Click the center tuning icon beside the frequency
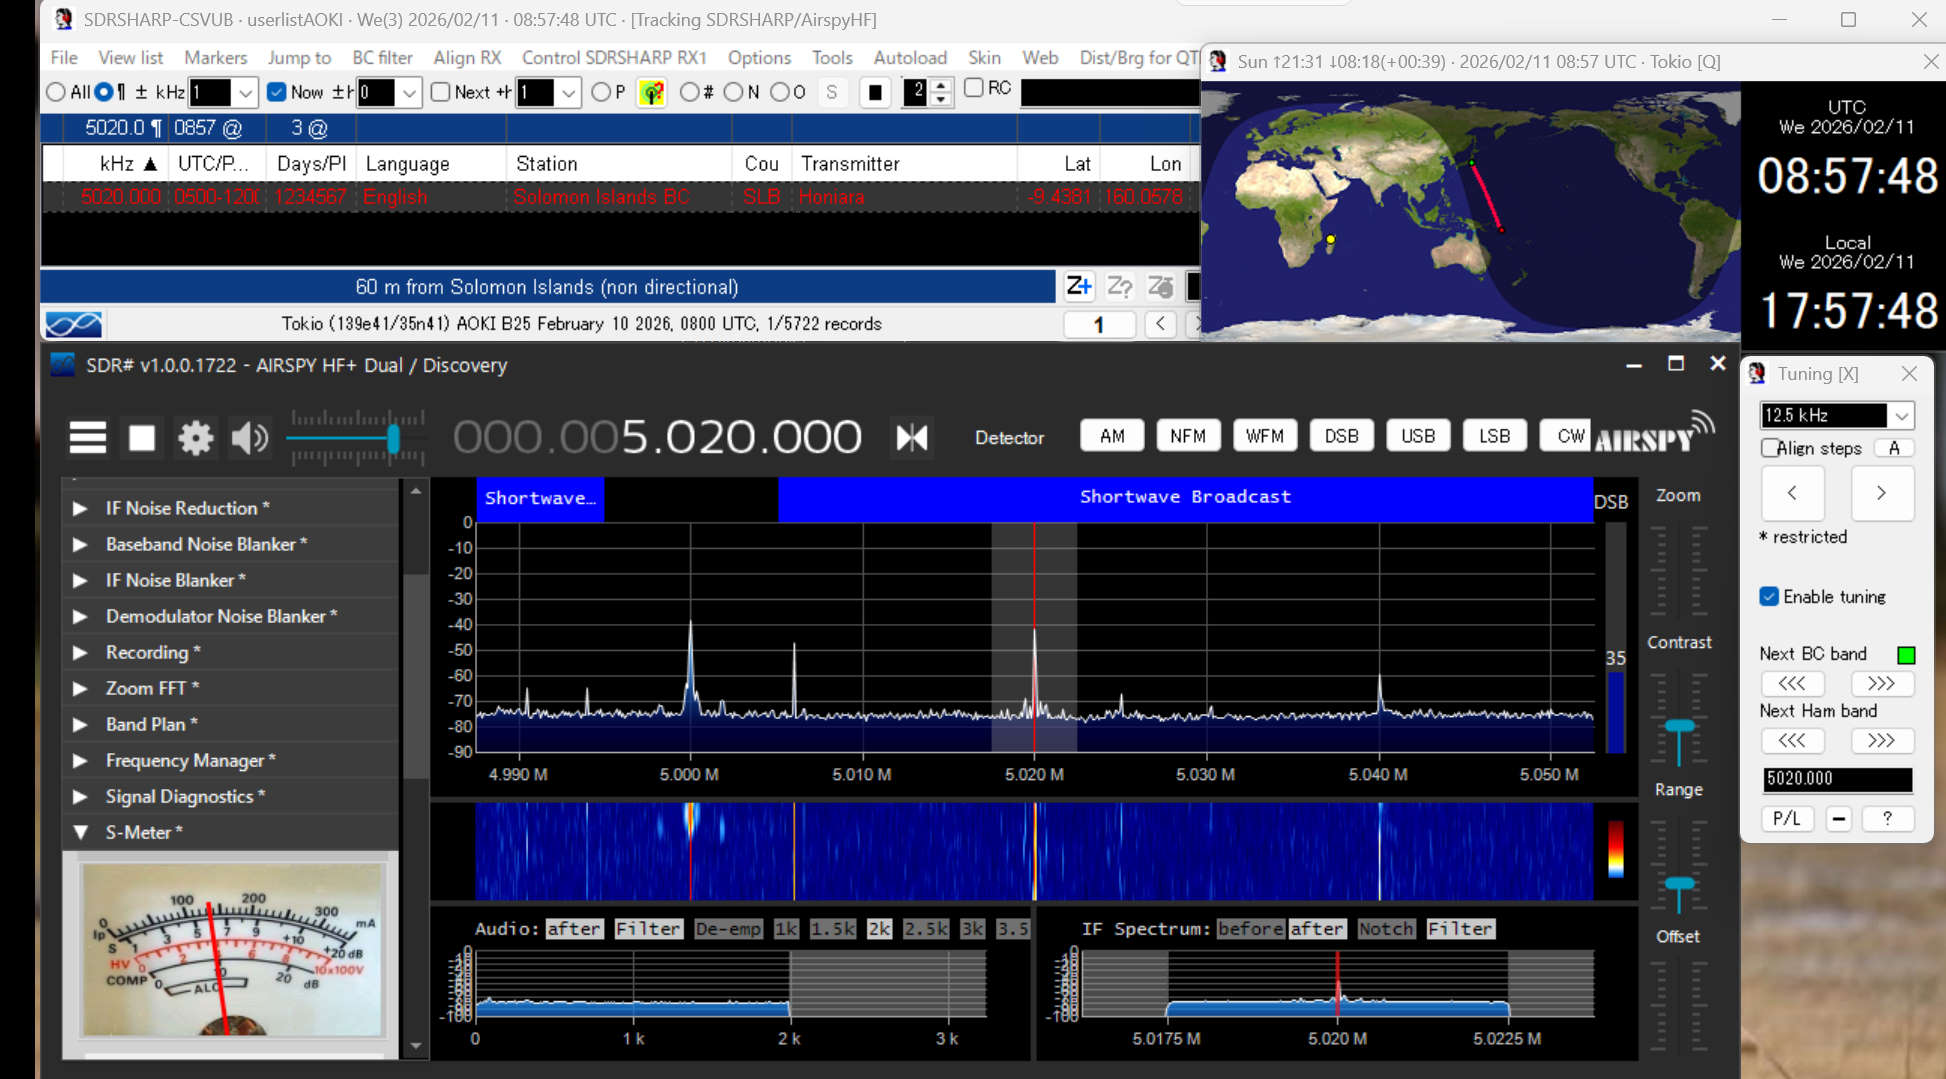Screen dimensions: 1946x1079 911,437
